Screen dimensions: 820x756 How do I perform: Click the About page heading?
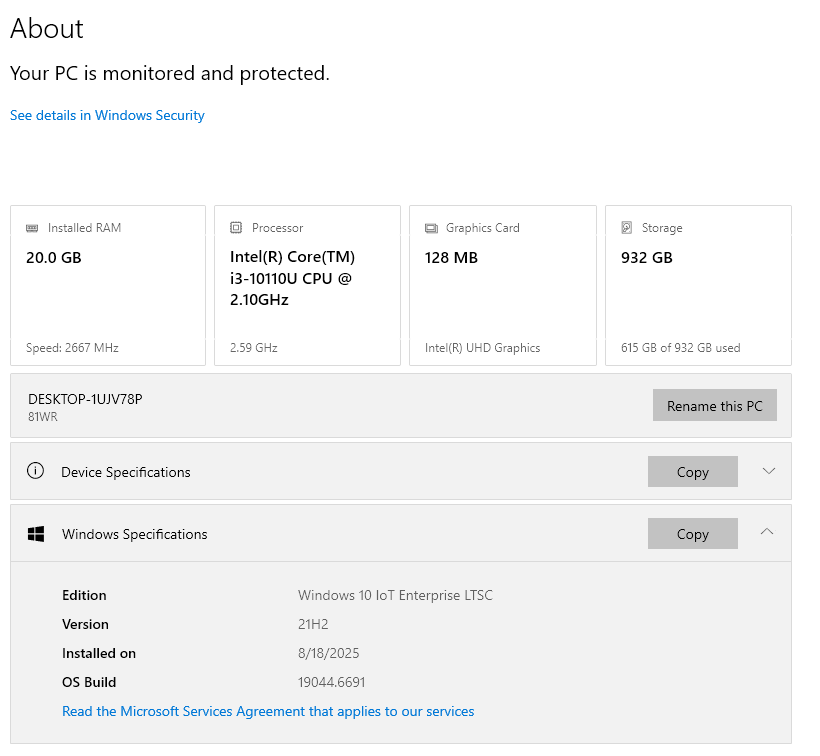(47, 28)
